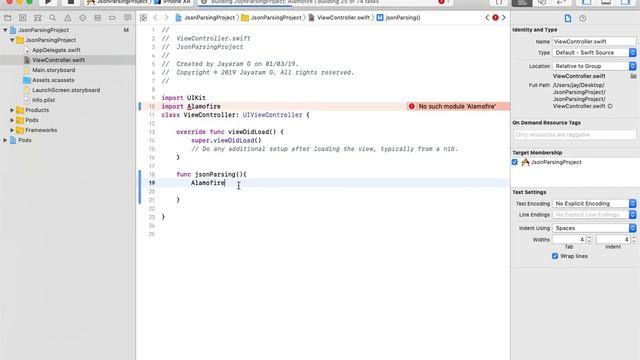This screenshot has width=640, height=360.
Task: Open the Symbol navigator
Action: tap(38, 18)
